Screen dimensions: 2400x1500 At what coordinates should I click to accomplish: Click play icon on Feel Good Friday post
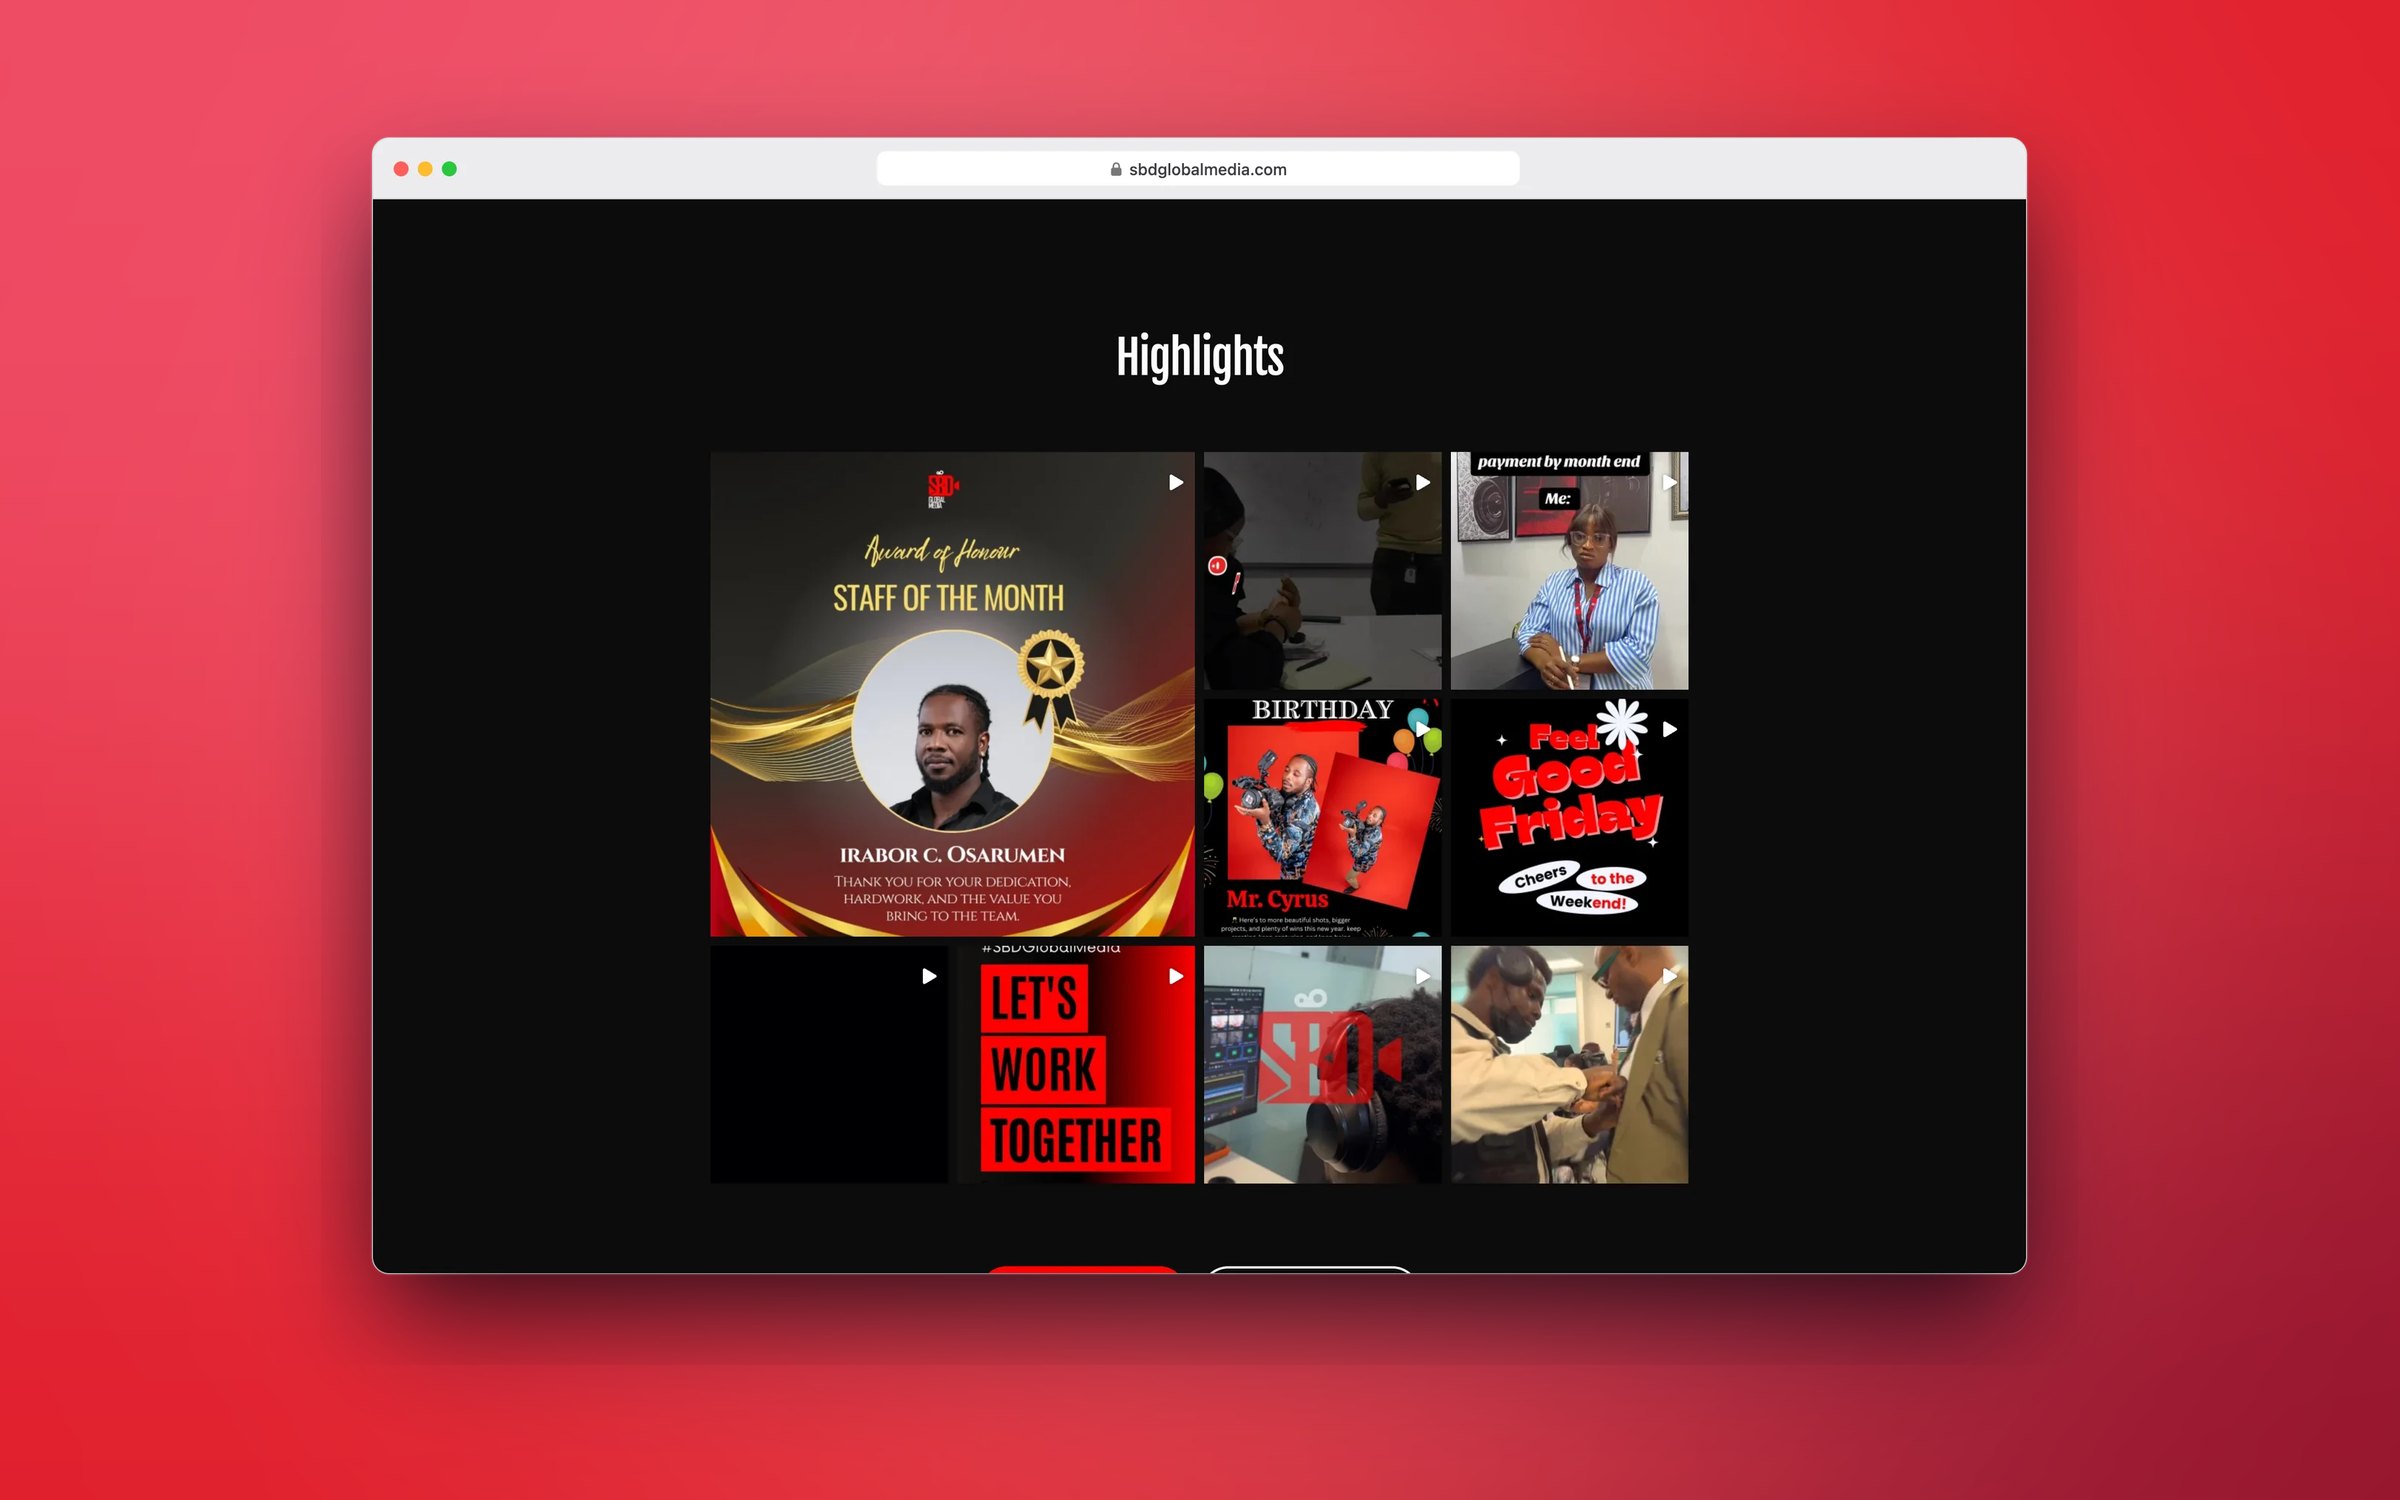tap(1670, 729)
